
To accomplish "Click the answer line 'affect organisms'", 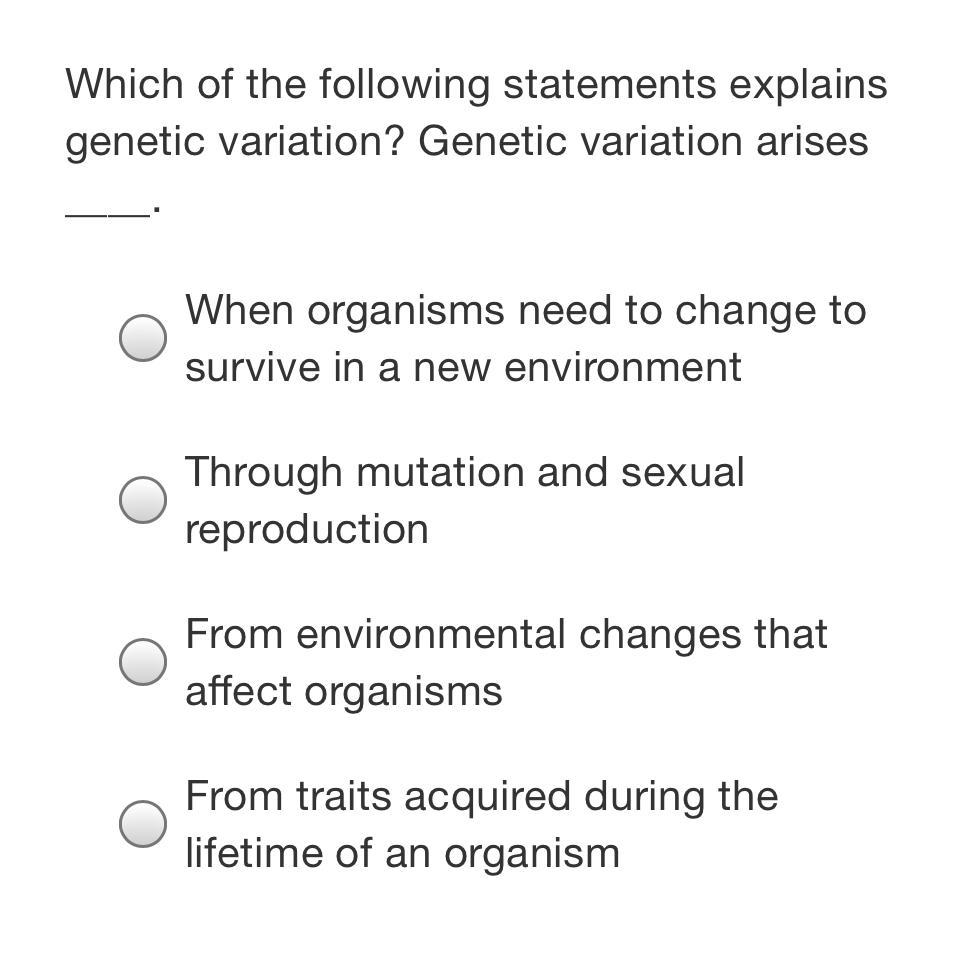I will pyautogui.click(x=344, y=693).
